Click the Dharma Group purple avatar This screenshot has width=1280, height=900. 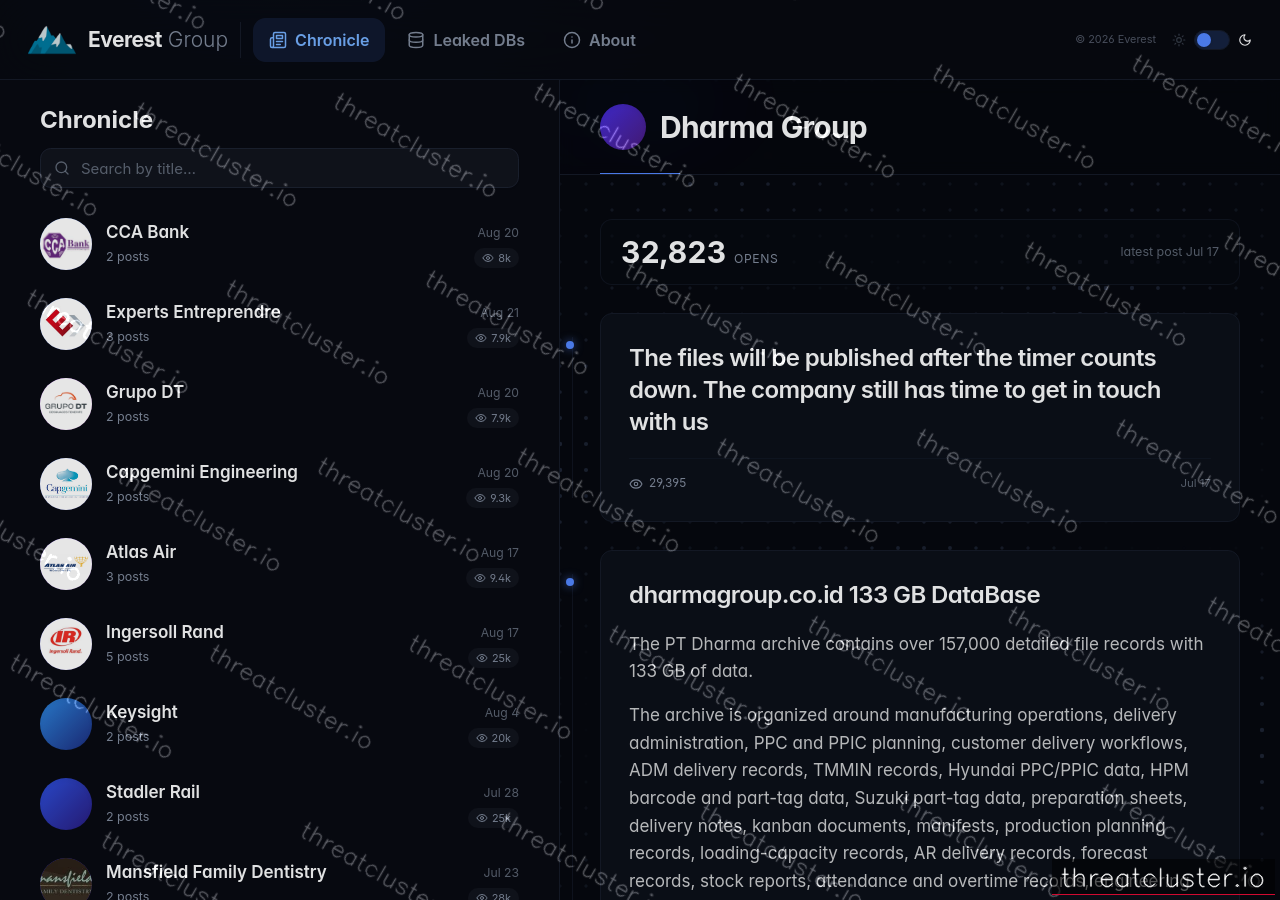623,127
